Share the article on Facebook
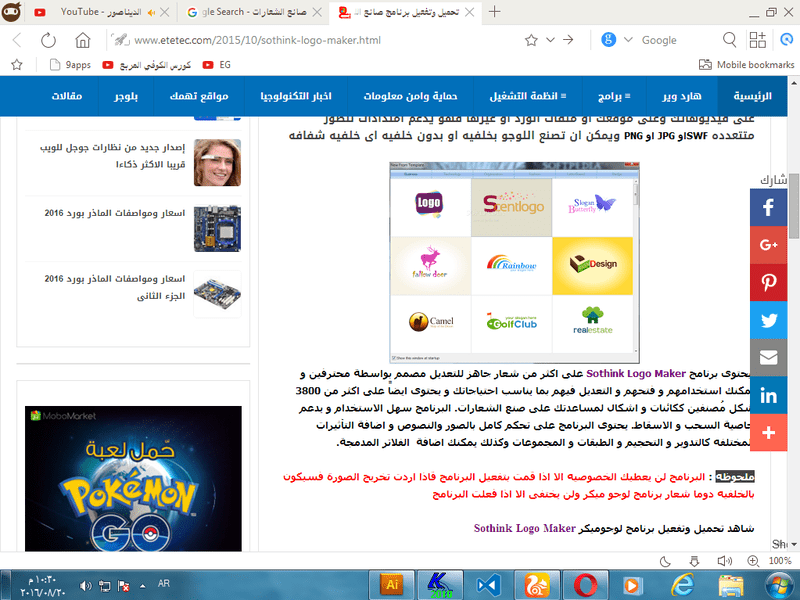This screenshot has height=600, width=800. pyautogui.click(x=768, y=207)
